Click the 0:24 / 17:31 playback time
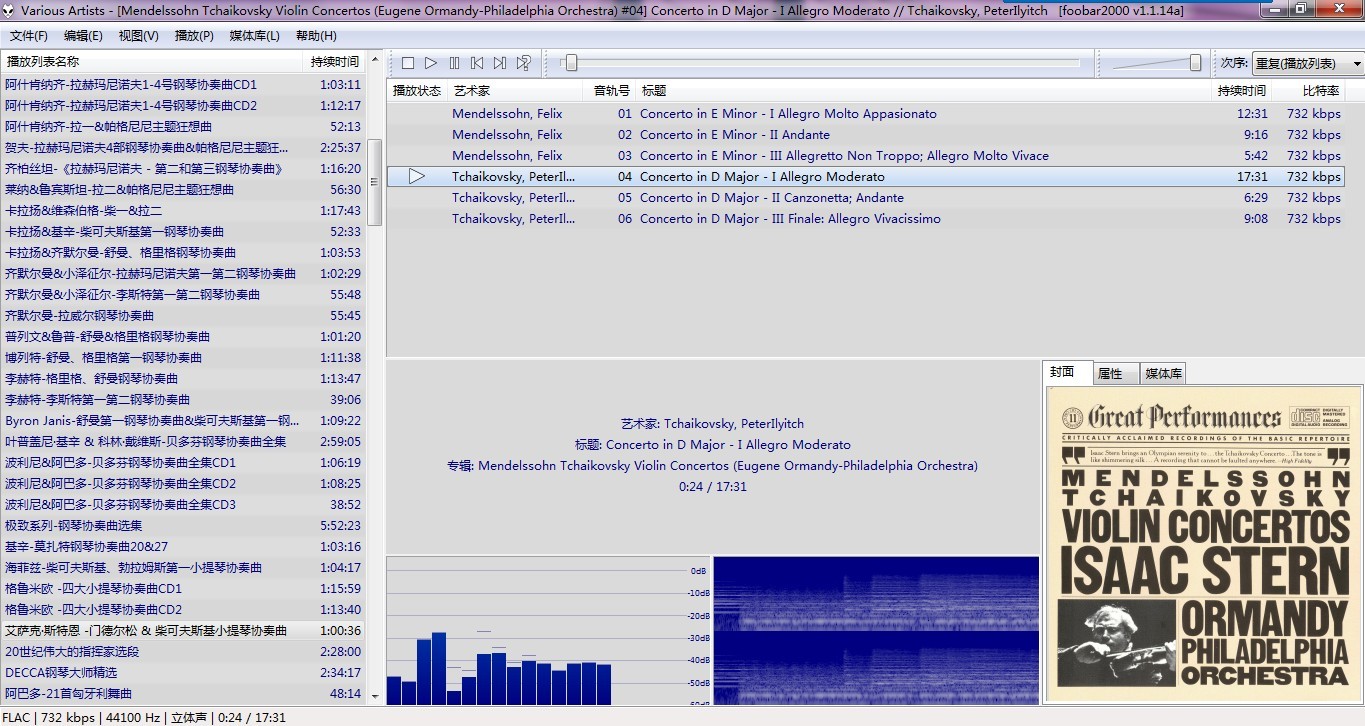The width and height of the screenshot is (1365, 726). click(712, 487)
